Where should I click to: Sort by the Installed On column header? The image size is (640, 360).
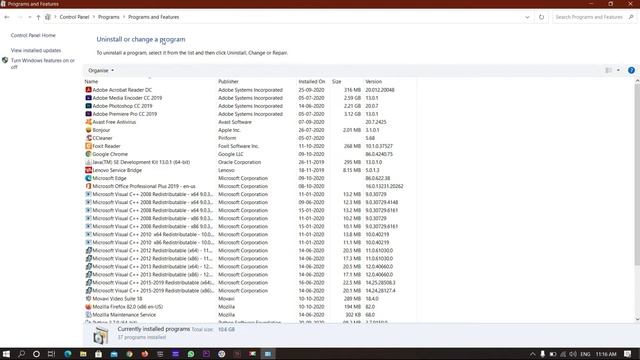313,82
